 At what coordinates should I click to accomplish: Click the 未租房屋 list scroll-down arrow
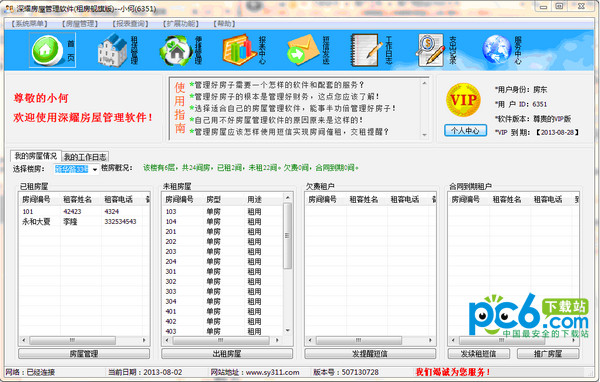pyautogui.click(x=288, y=330)
